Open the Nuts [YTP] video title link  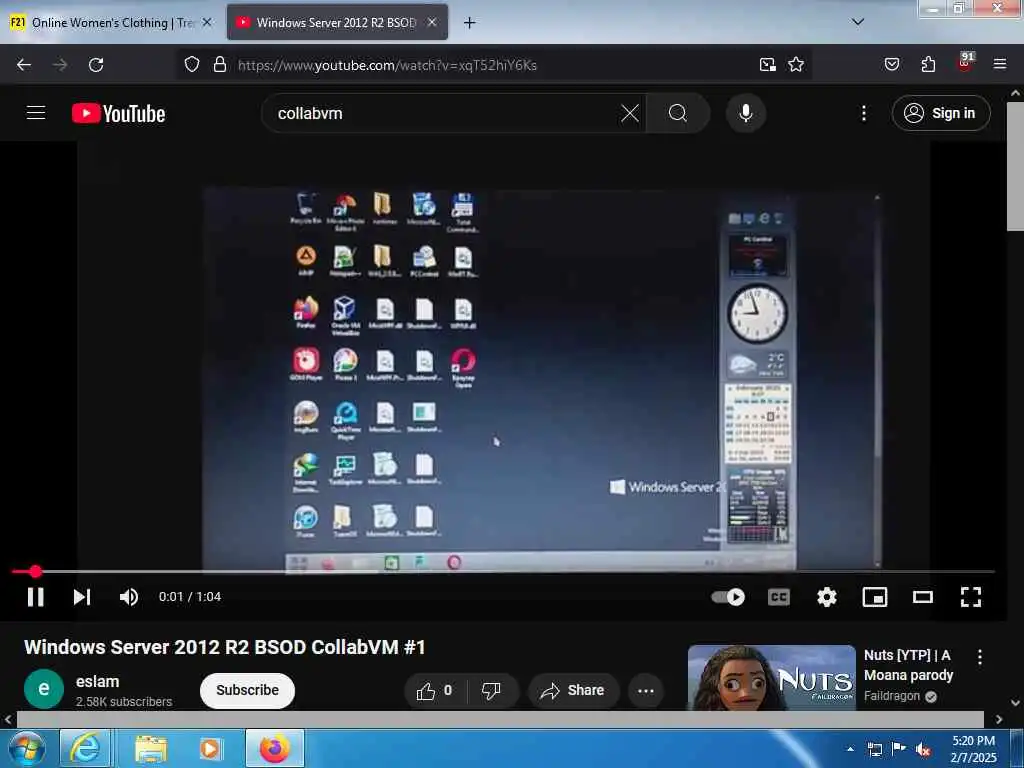click(x=908, y=665)
